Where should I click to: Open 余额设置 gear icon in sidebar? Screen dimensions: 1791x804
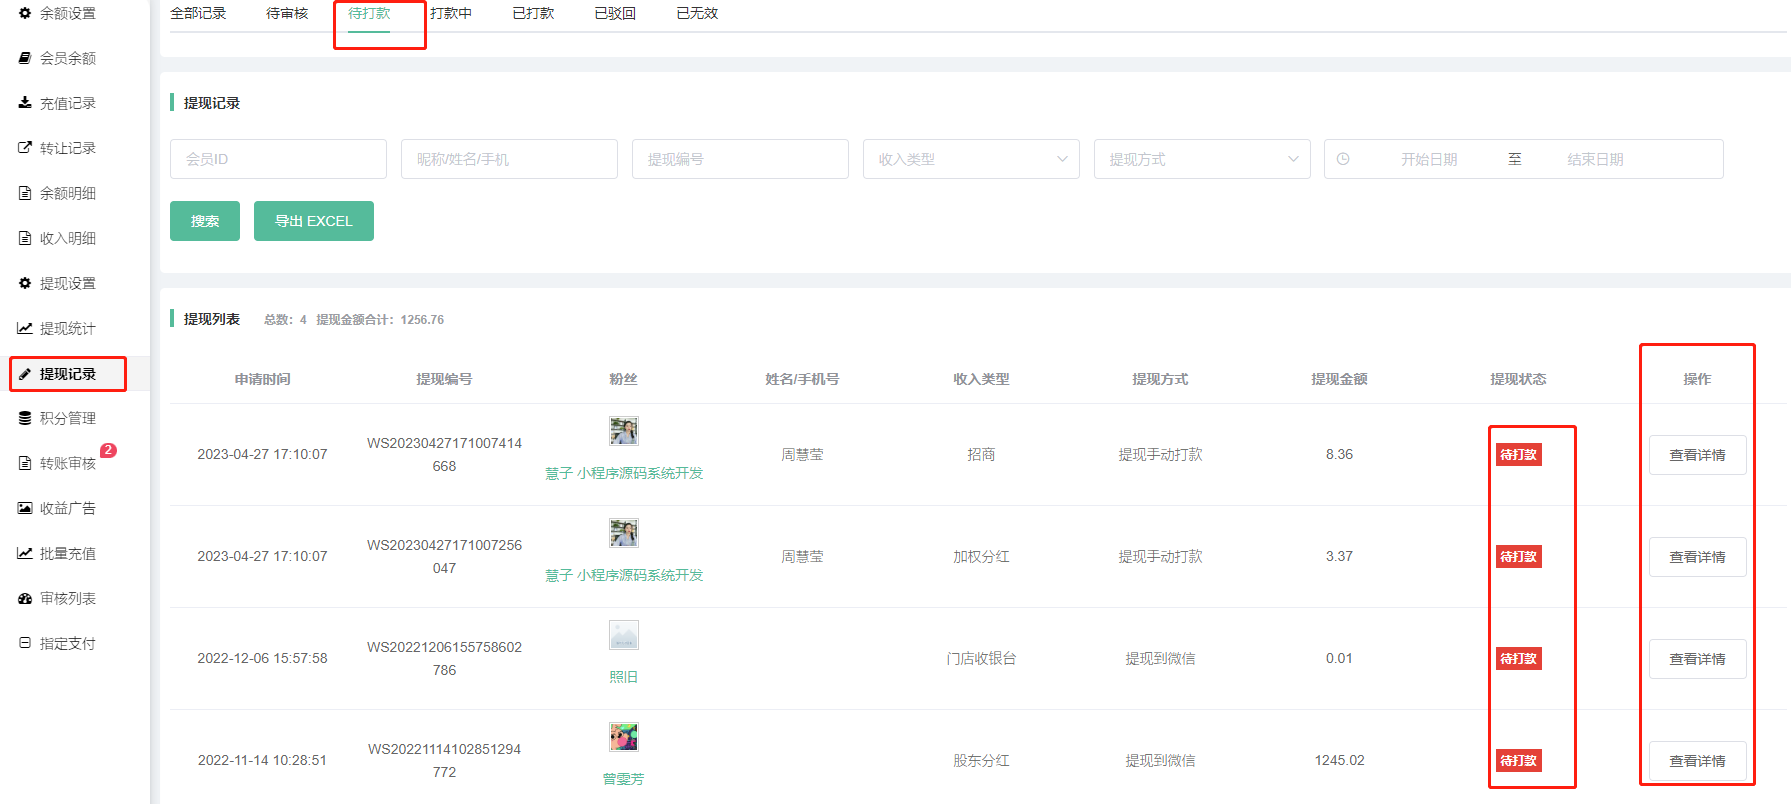(25, 13)
